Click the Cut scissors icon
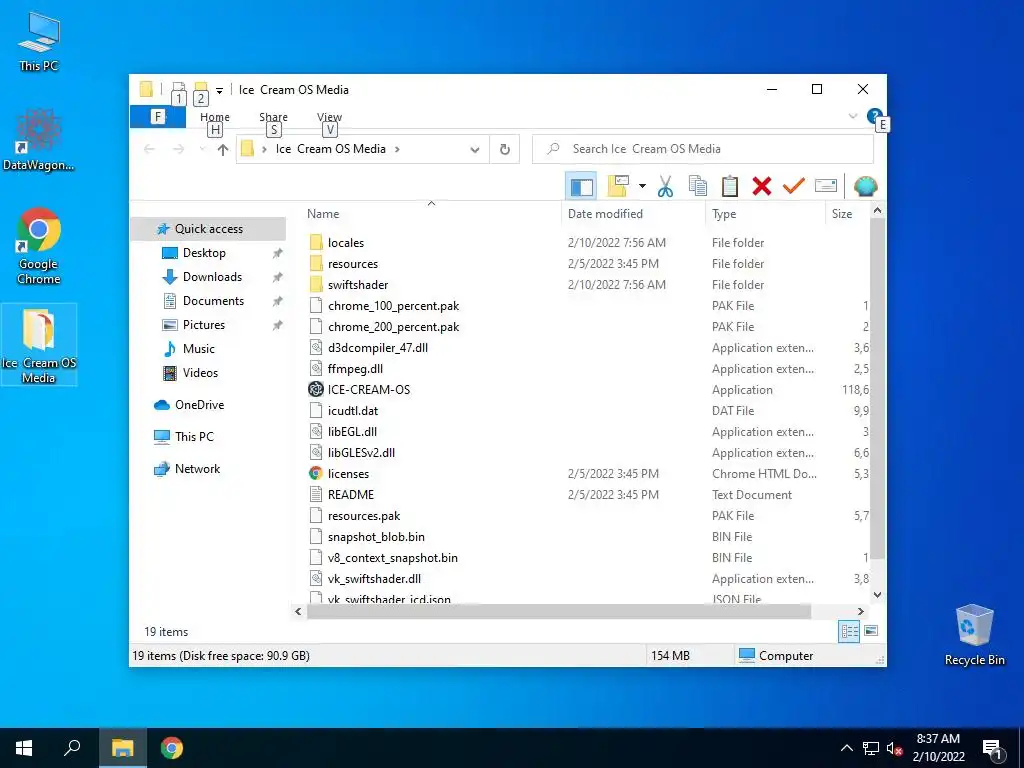Image resolution: width=1024 pixels, height=768 pixels. (x=665, y=187)
